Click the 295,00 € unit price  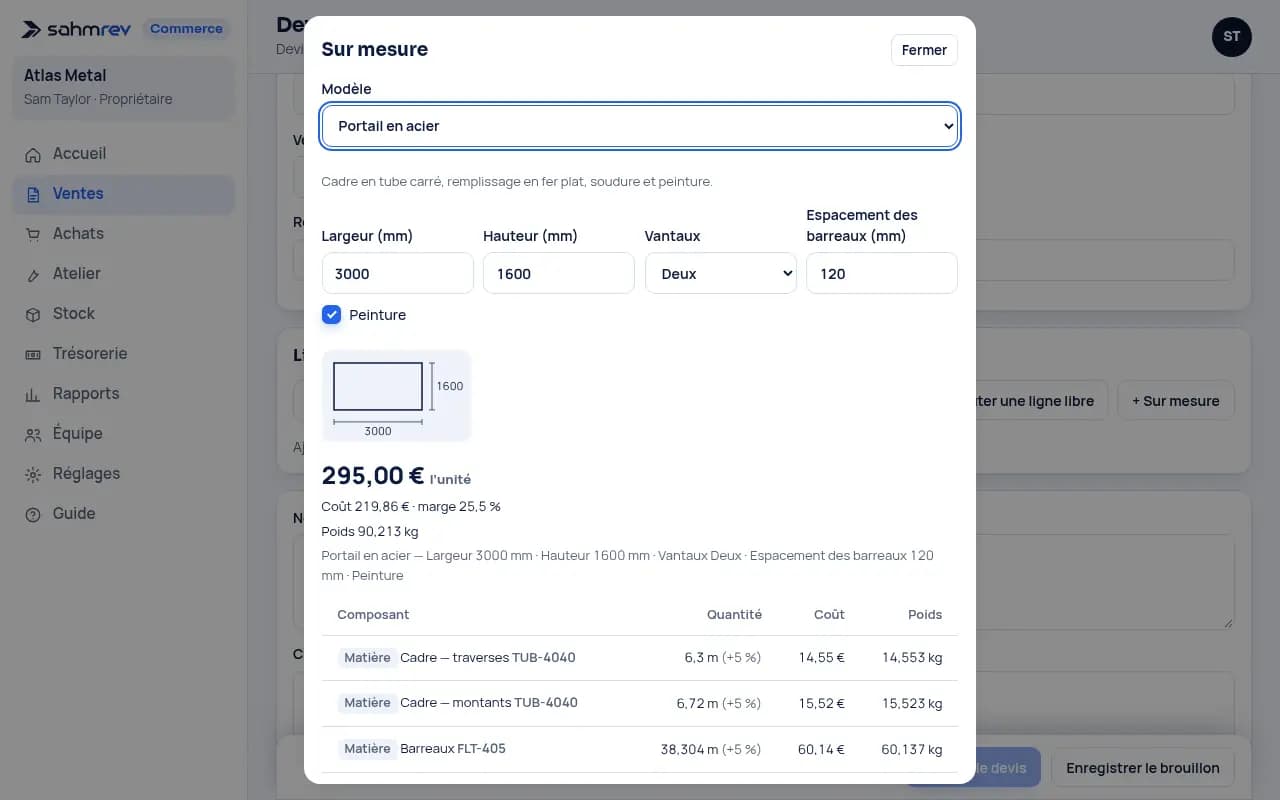tap(373, 476)
